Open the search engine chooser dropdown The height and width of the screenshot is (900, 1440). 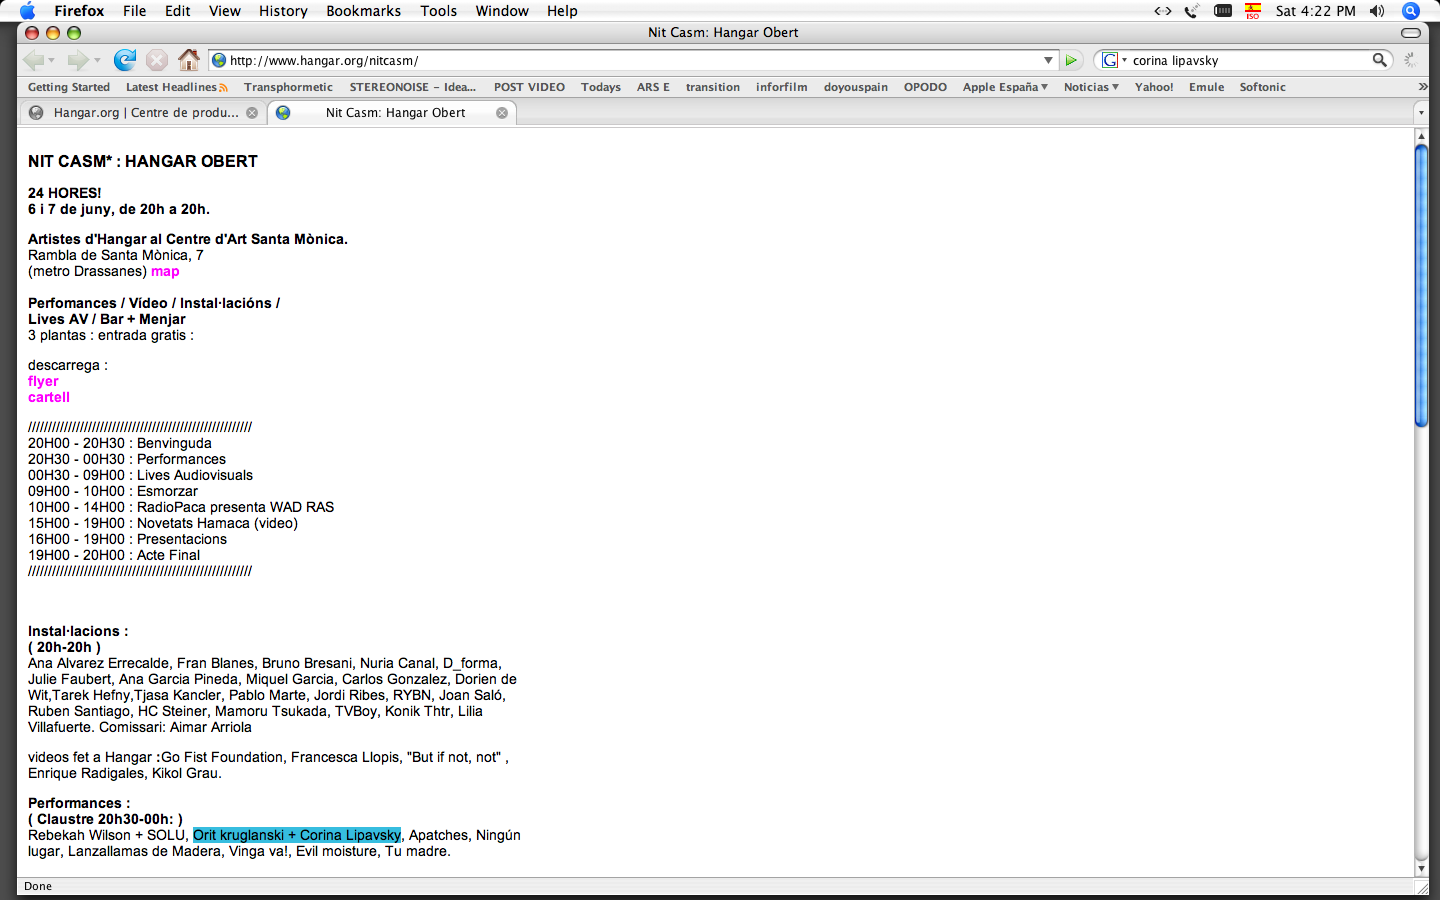click(1113, 60)
